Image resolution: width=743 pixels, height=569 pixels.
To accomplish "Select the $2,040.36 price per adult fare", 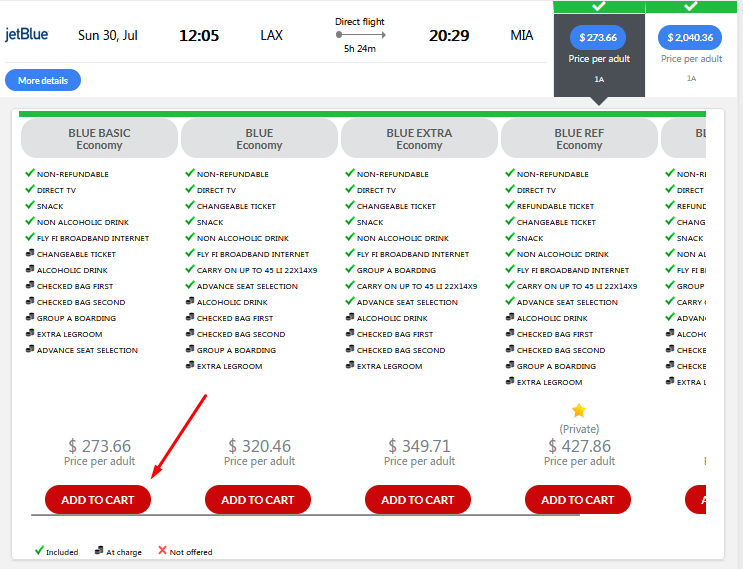I will click(x=690, y=37).
